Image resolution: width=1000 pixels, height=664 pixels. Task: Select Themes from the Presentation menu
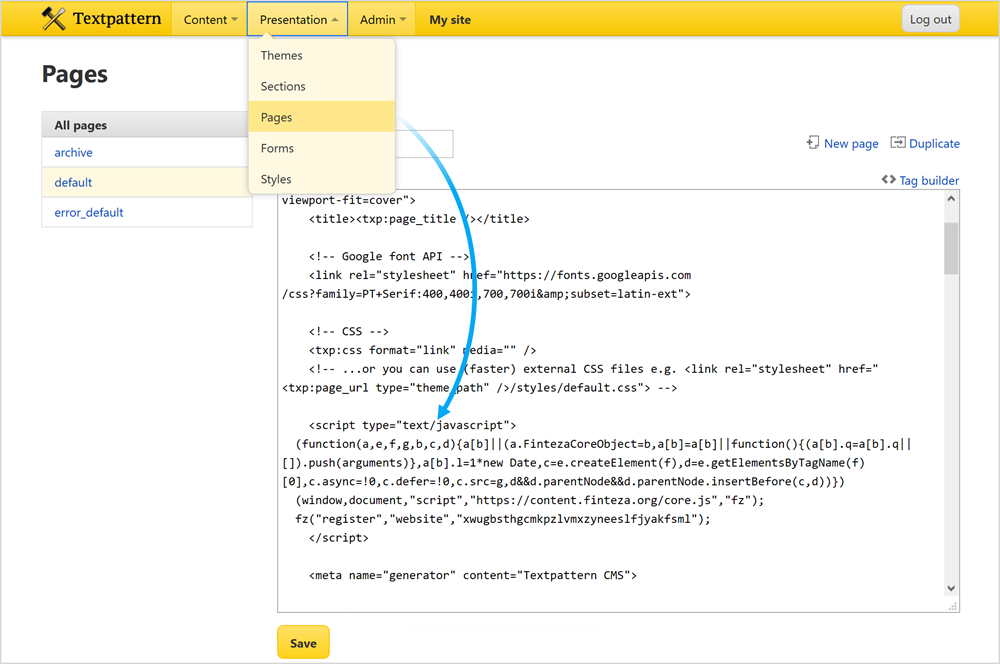pos(282,55)
